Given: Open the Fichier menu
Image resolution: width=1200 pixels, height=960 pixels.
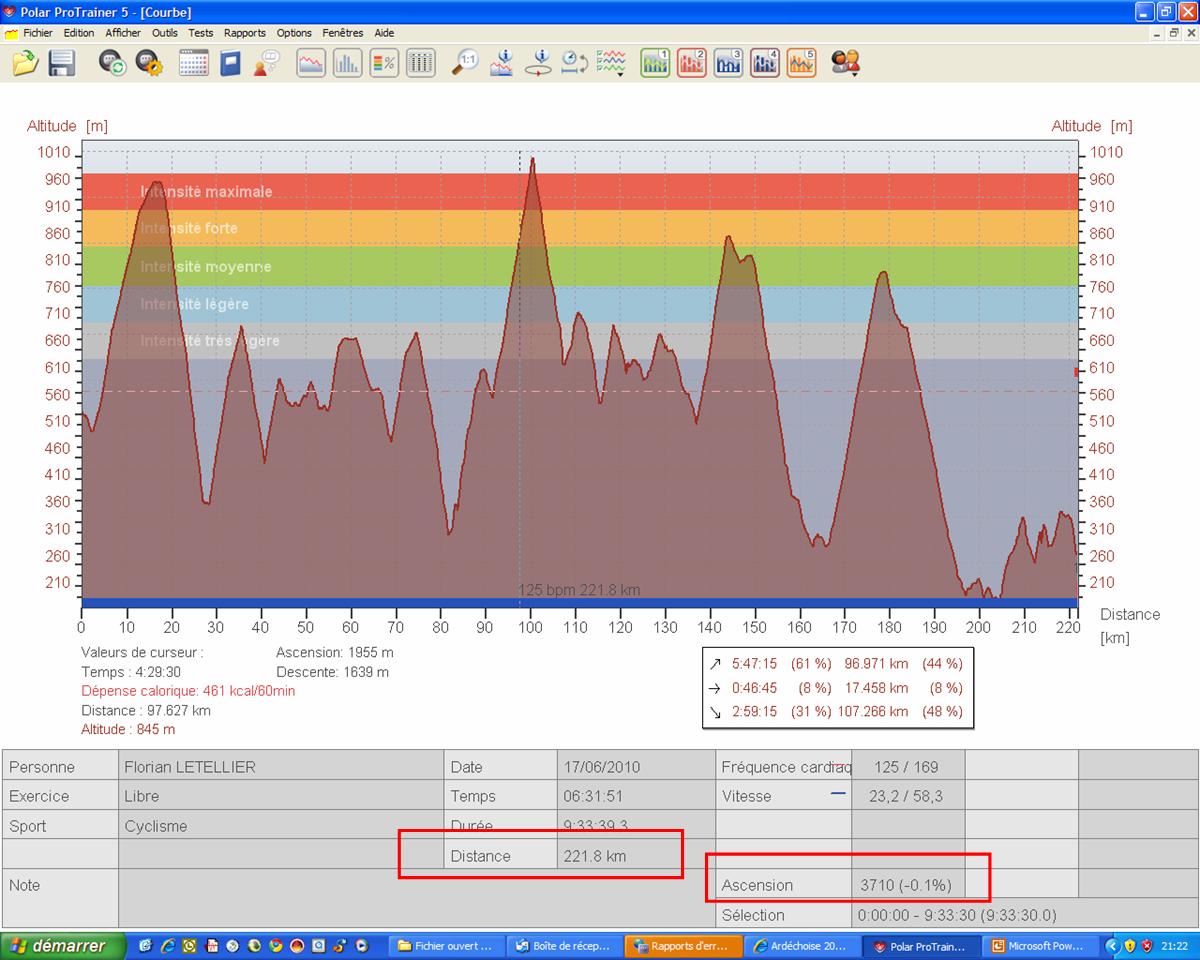Looking at the screenshot, I should pyautogui.click(x=38, y=33).
